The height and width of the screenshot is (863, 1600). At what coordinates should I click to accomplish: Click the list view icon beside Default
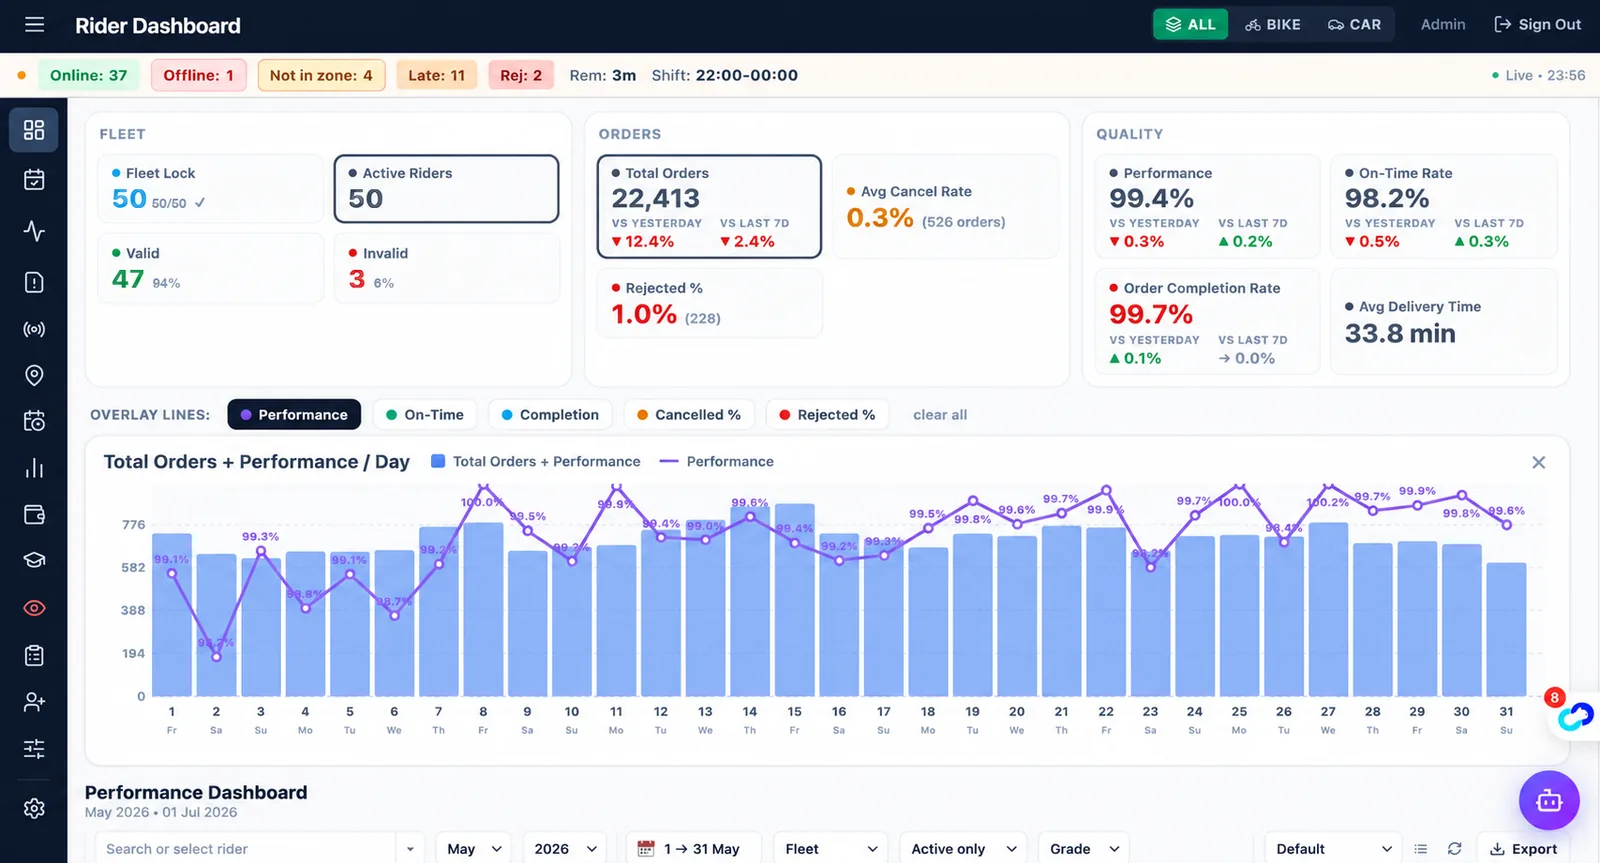(1420, 849)
